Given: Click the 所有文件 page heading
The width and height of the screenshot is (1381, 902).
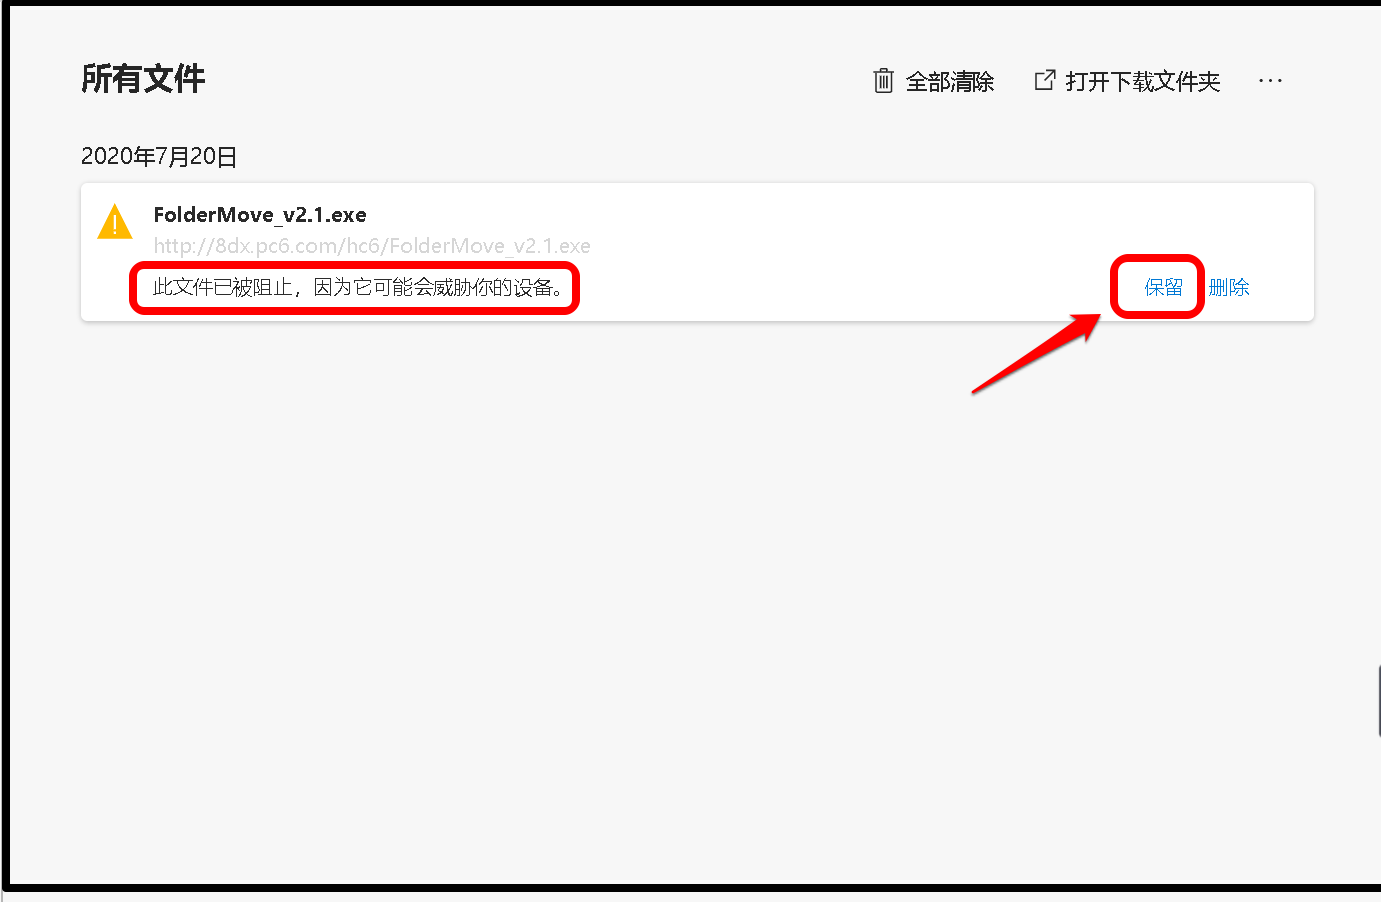Looking at the screenshot, I should tap(143, 79).
